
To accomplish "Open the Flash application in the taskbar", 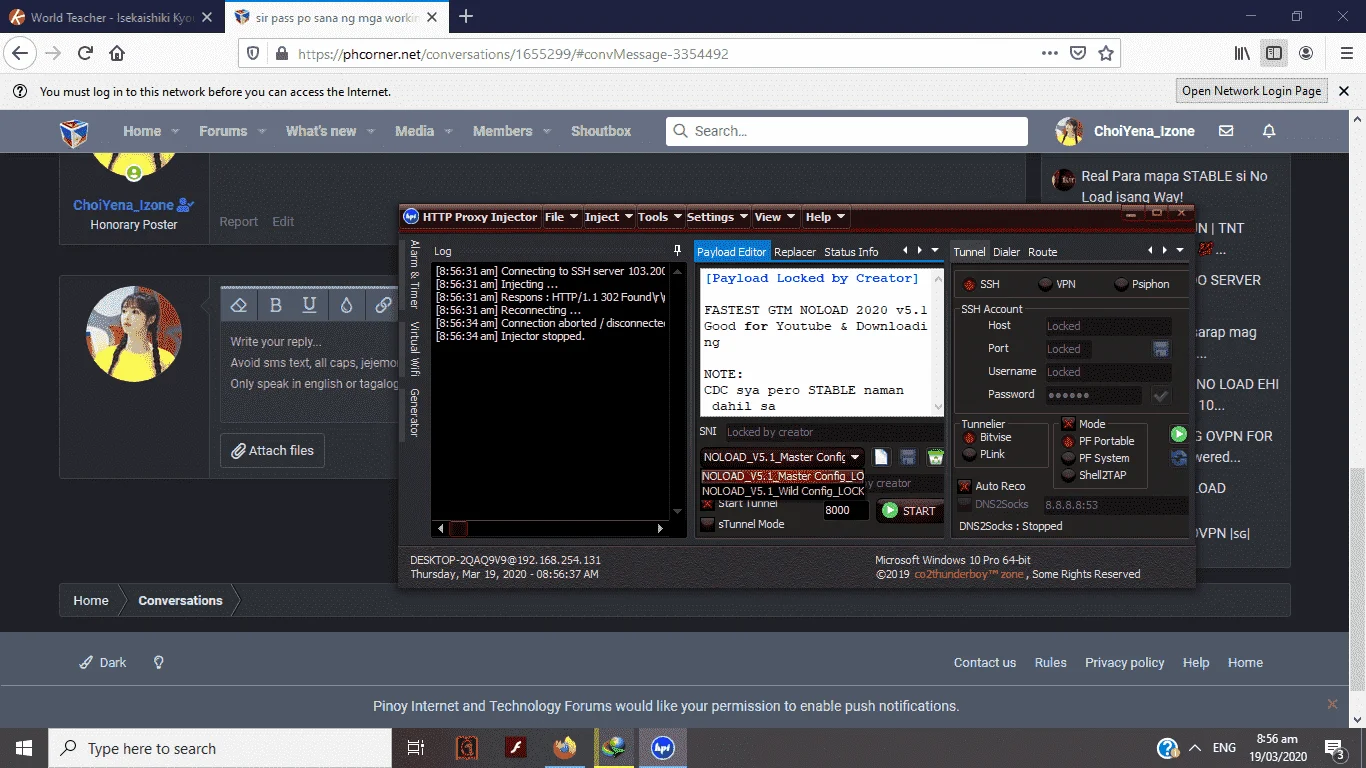I will coord(515,748).
